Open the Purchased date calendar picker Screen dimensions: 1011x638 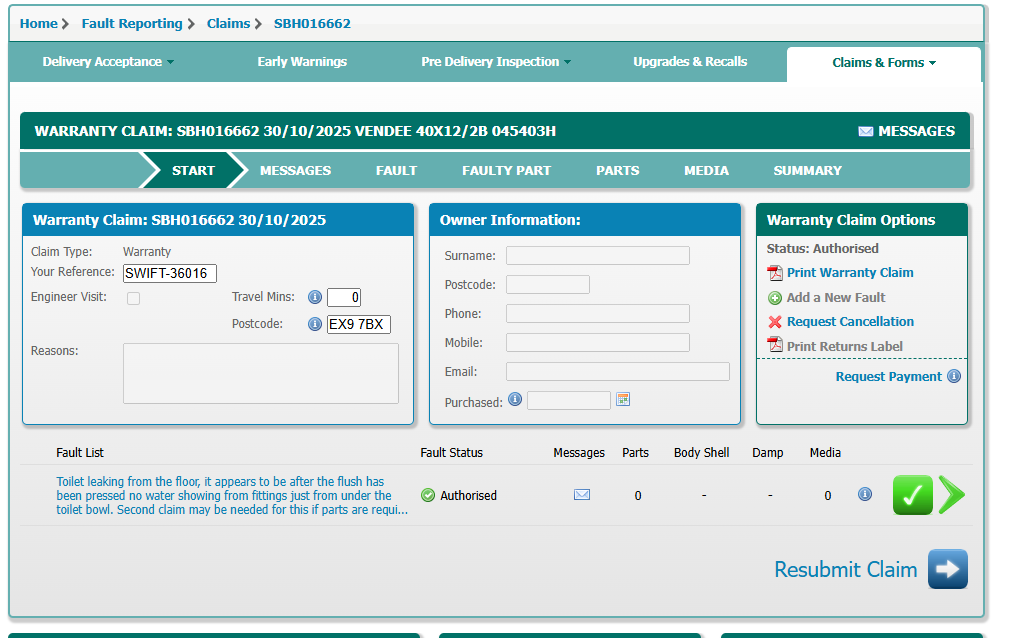(x=623, y=400)
